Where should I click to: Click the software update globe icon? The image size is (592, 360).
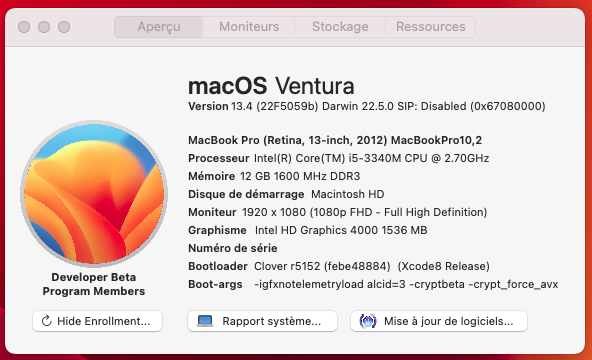pos(368,321)
